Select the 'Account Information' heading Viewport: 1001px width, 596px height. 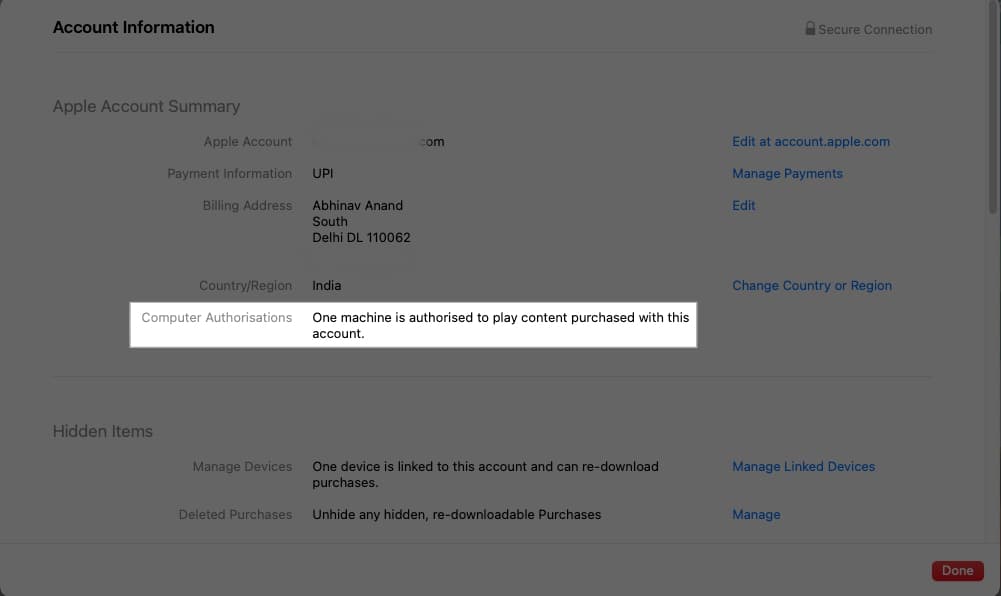click(x=133, y=27)
